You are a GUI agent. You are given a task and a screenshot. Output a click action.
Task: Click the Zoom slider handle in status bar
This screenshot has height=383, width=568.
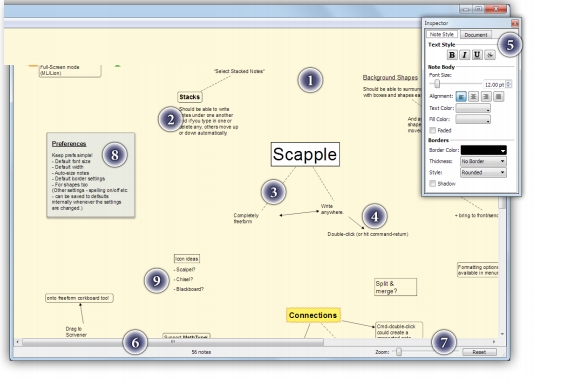pos(399,352)
